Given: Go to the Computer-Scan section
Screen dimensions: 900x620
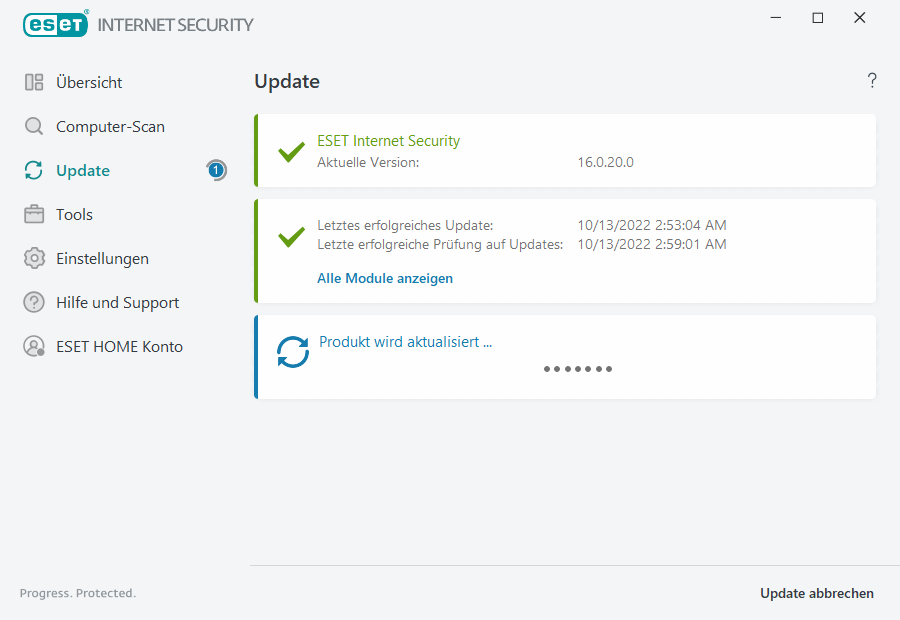Looking at the screenshot, I should click(x=110, y=127).
